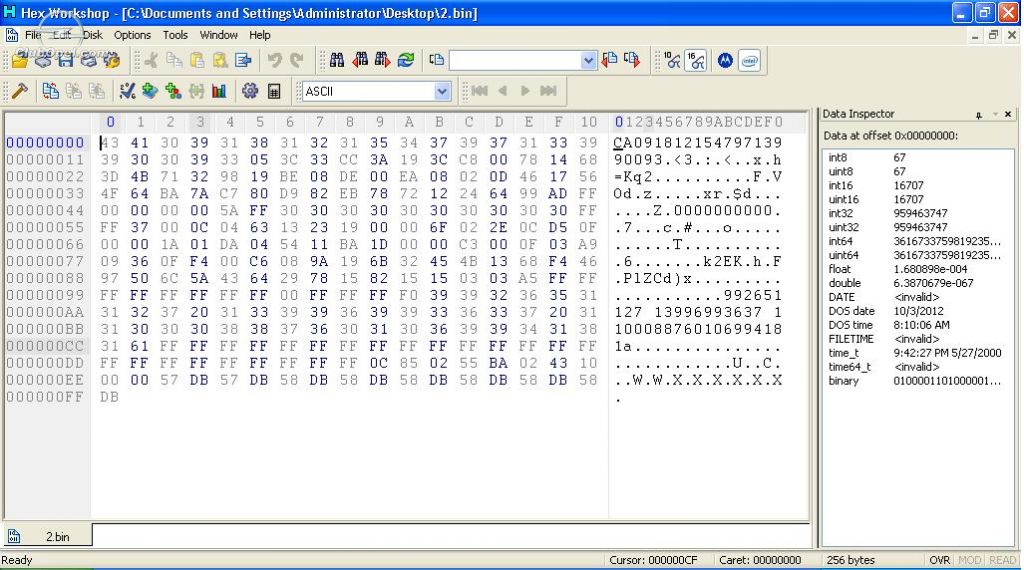
Task: Click the Goto forward red right-arrow icon
Action: (x=632, y=60)
